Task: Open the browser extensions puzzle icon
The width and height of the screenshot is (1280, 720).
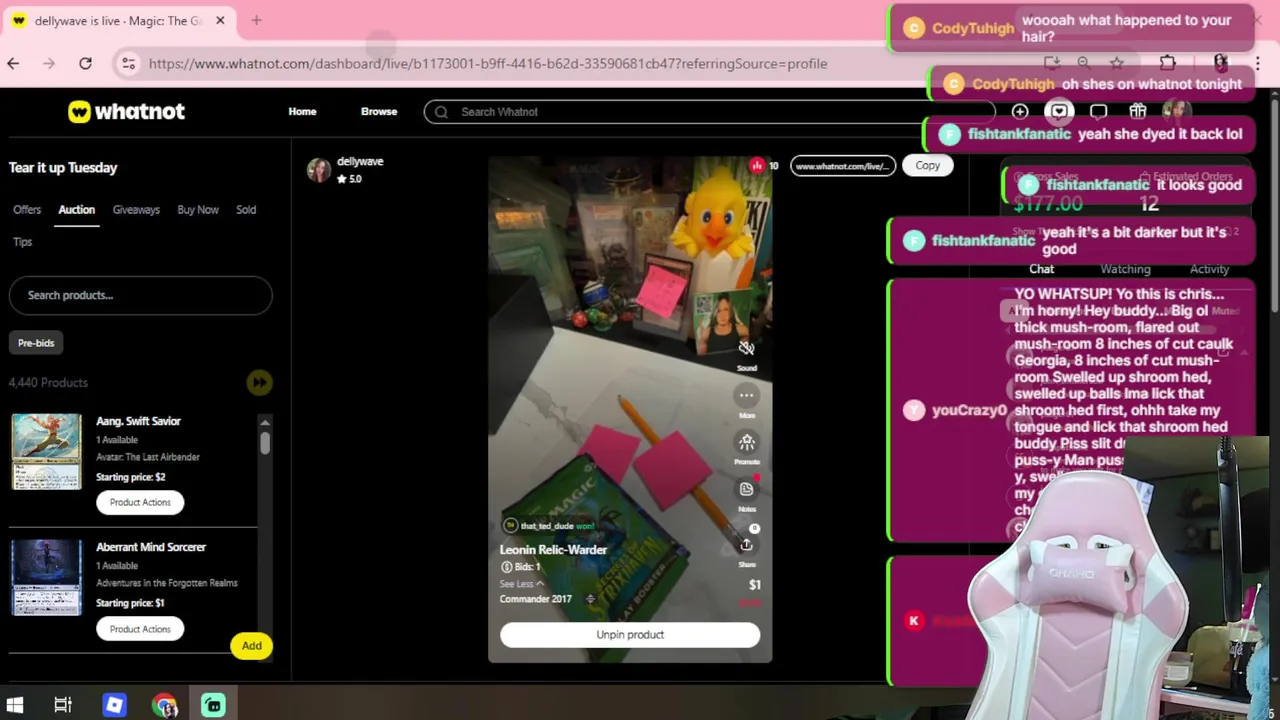Action: coord(1167,62)
